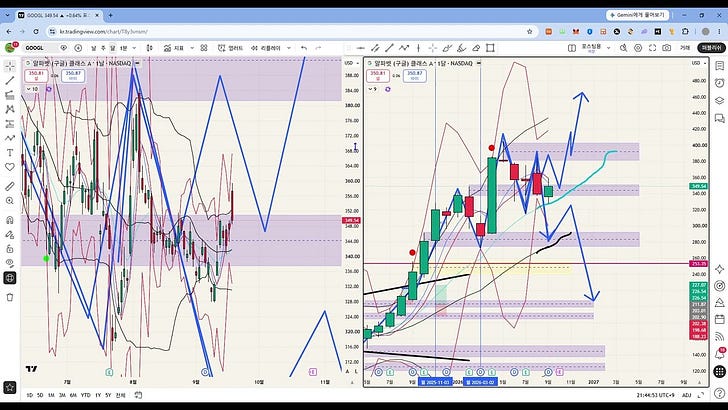Image resolution: width=728 pixels, height=410 pixels.
Task: Open quick search magnifier icon
Action: point(624,48)
